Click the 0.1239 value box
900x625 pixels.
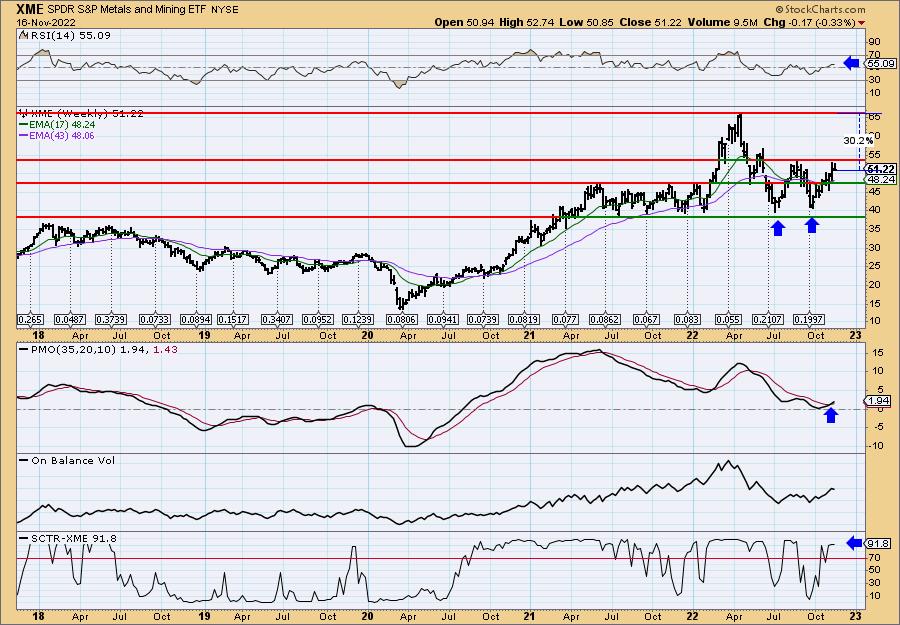pos(359,319)
